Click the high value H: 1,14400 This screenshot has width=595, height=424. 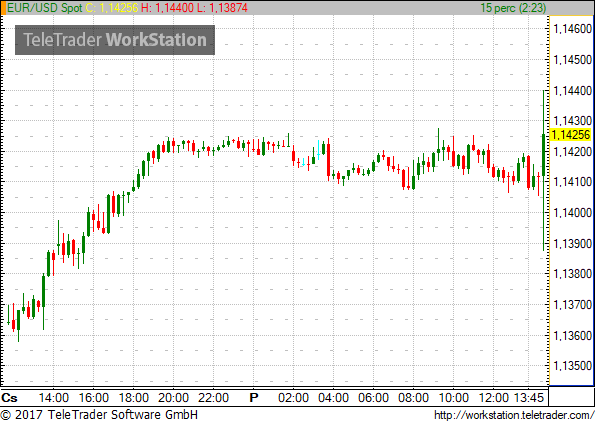(167, 8)
